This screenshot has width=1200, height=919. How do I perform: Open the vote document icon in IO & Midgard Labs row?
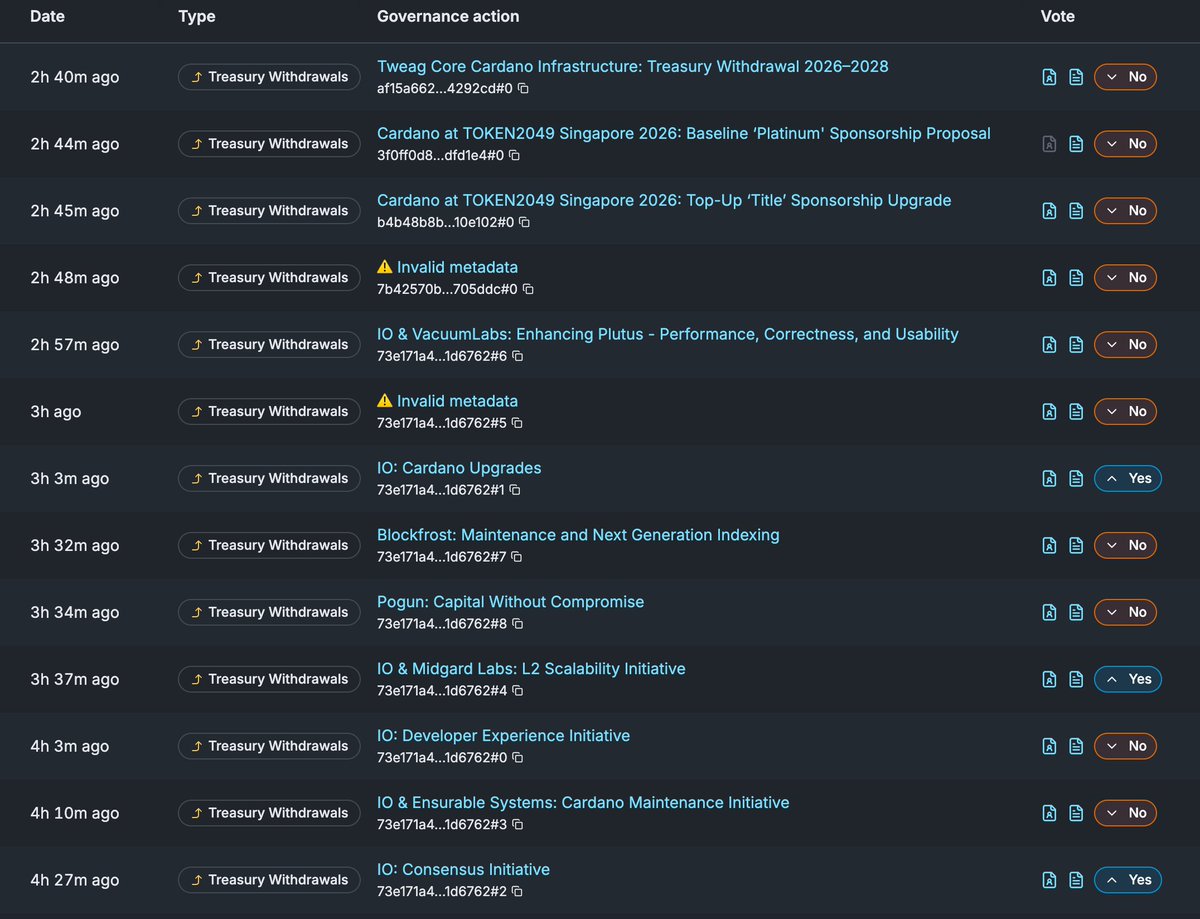1076,680
